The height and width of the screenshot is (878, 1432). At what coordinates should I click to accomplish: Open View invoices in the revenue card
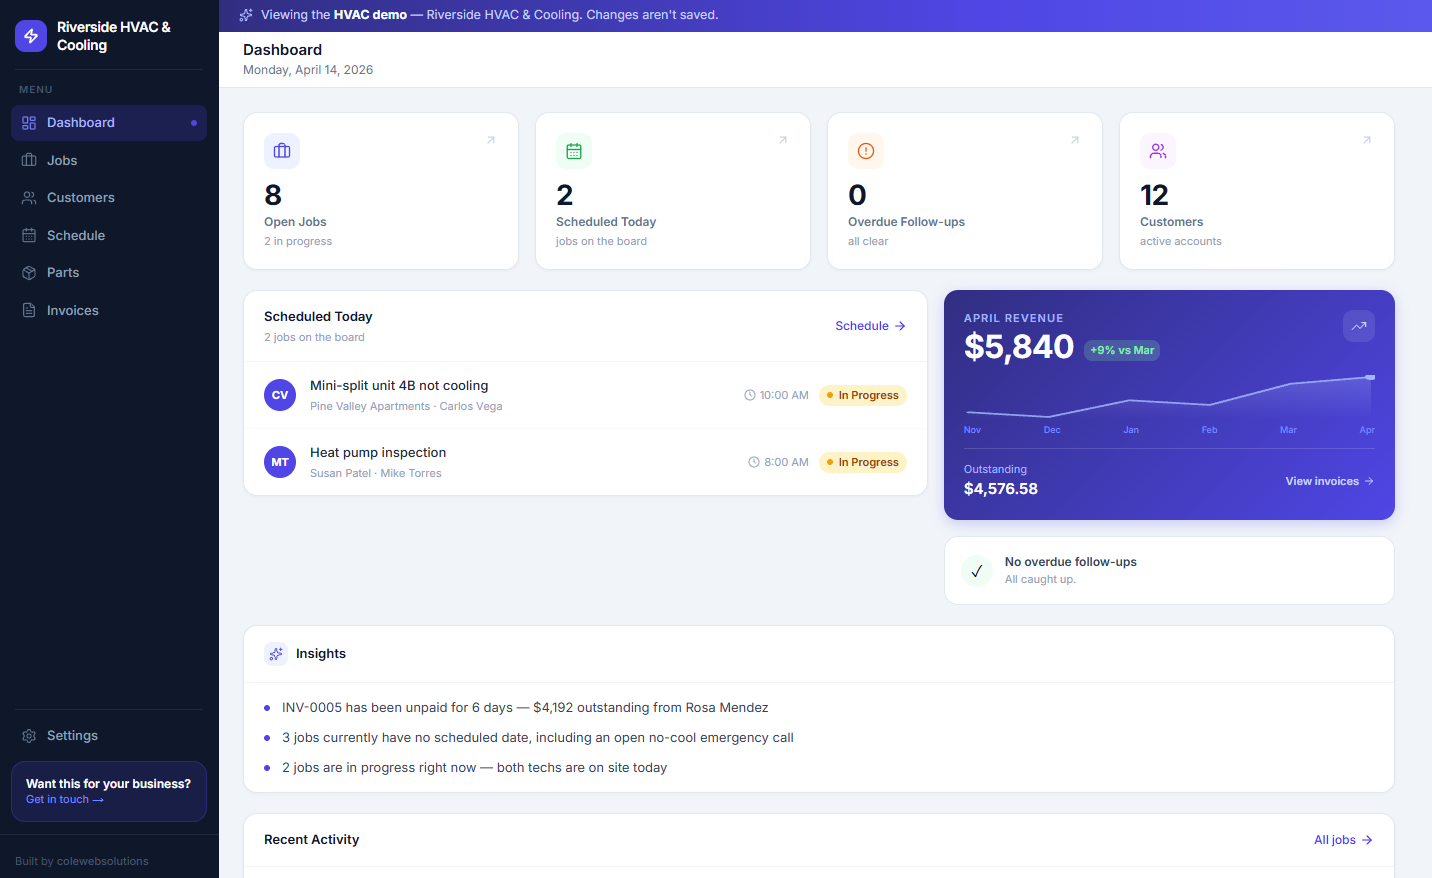click(1329, 482)
